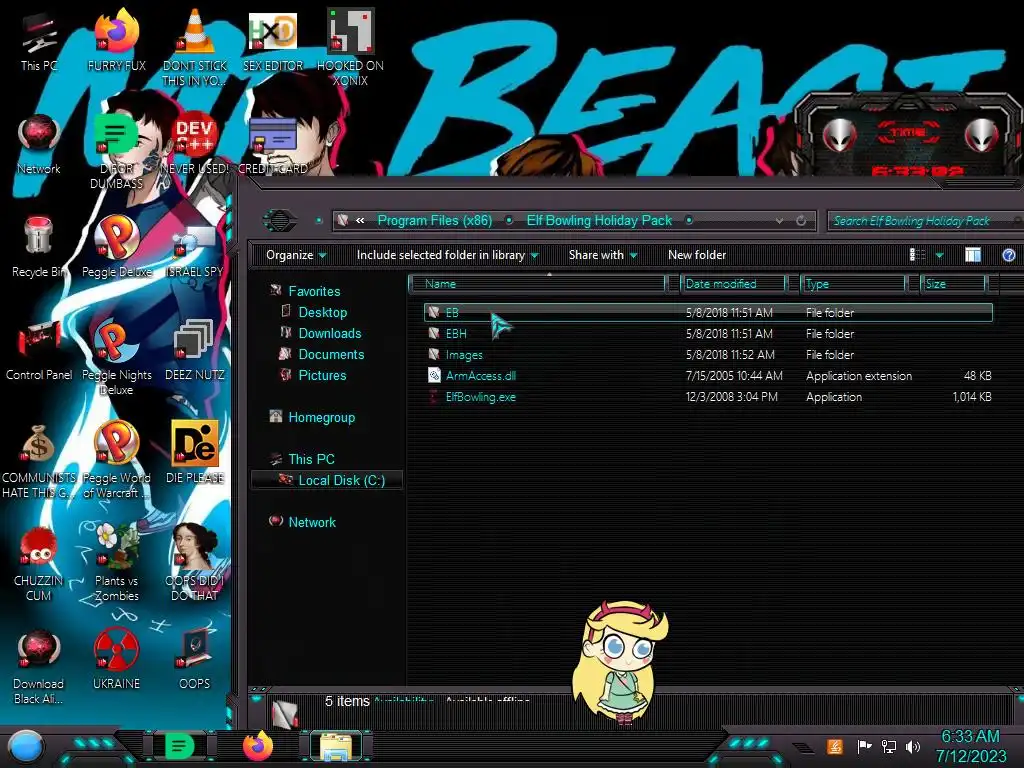Open the Peggle Nights Deluxe icon

pyautogui.click(x=116, y=357)
